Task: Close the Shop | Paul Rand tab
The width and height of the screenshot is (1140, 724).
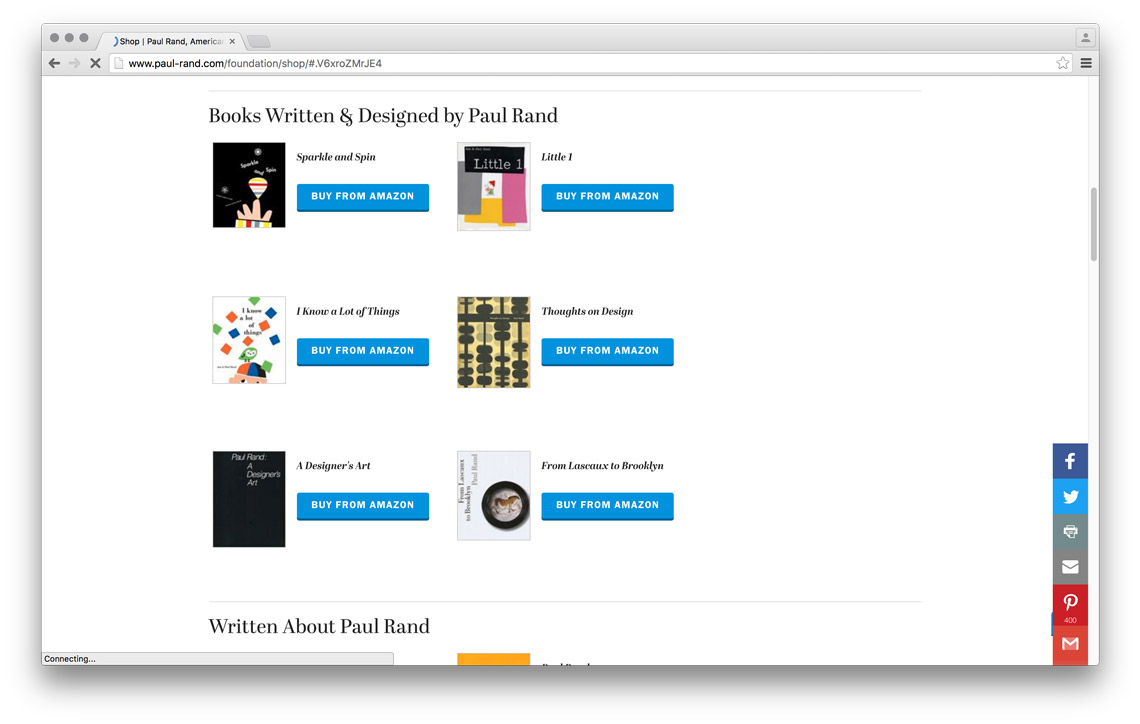Action: pyautogui.click(x=232, y=41)
